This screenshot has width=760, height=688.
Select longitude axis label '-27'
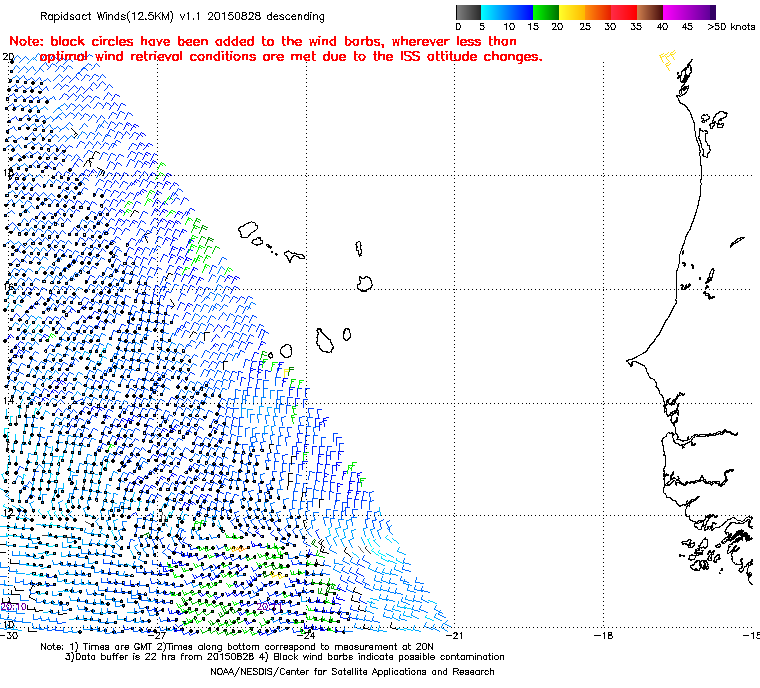pos(157,635)
